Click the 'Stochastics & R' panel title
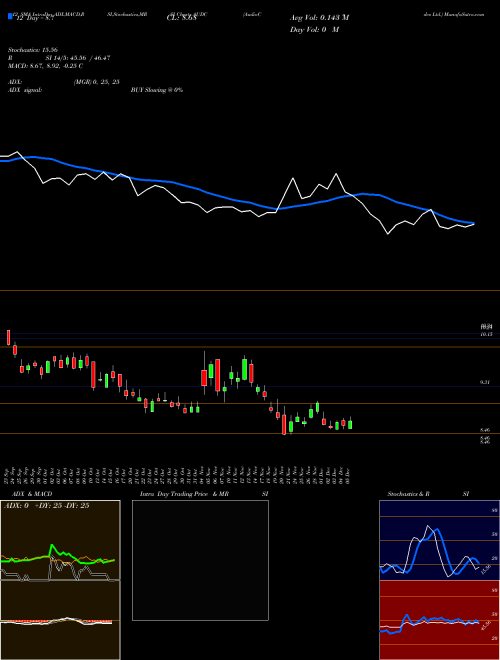Image resolution: width=500 pixels, height=660 pixels. pyautogui.click(x=408, y=494)
